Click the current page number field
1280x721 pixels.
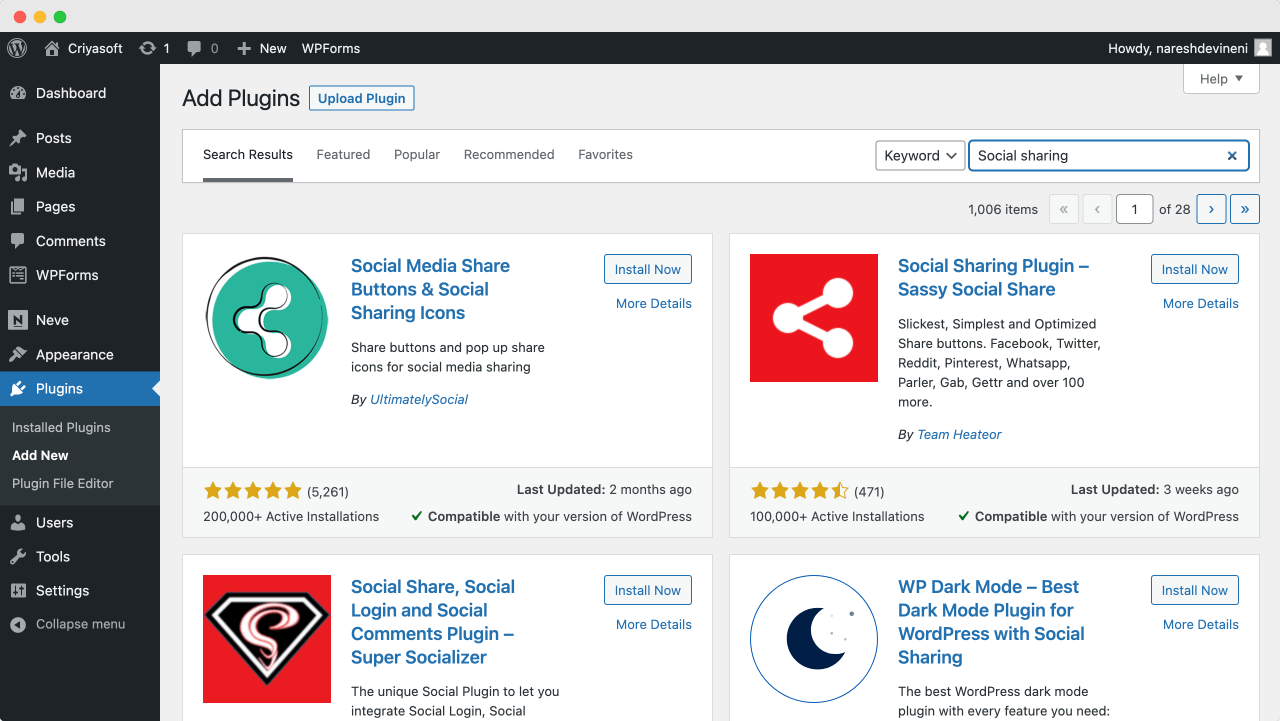click(1134, 209)
